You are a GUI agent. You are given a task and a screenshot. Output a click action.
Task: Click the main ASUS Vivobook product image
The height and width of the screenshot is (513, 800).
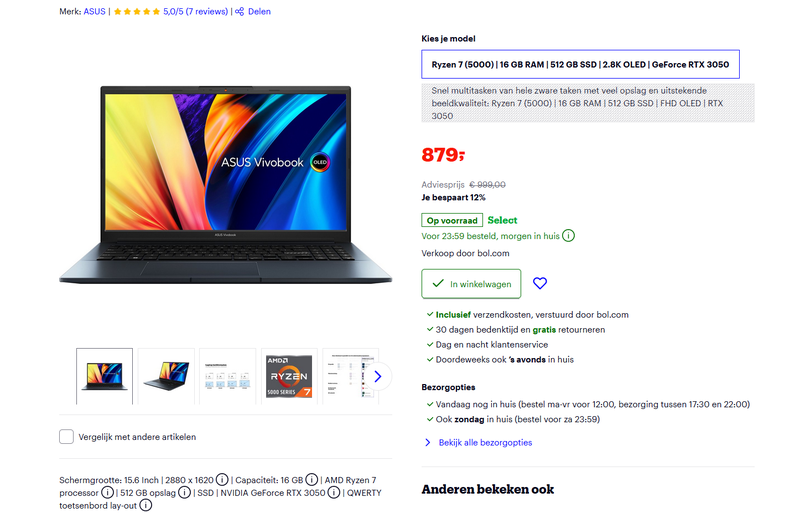coord(226,185)
